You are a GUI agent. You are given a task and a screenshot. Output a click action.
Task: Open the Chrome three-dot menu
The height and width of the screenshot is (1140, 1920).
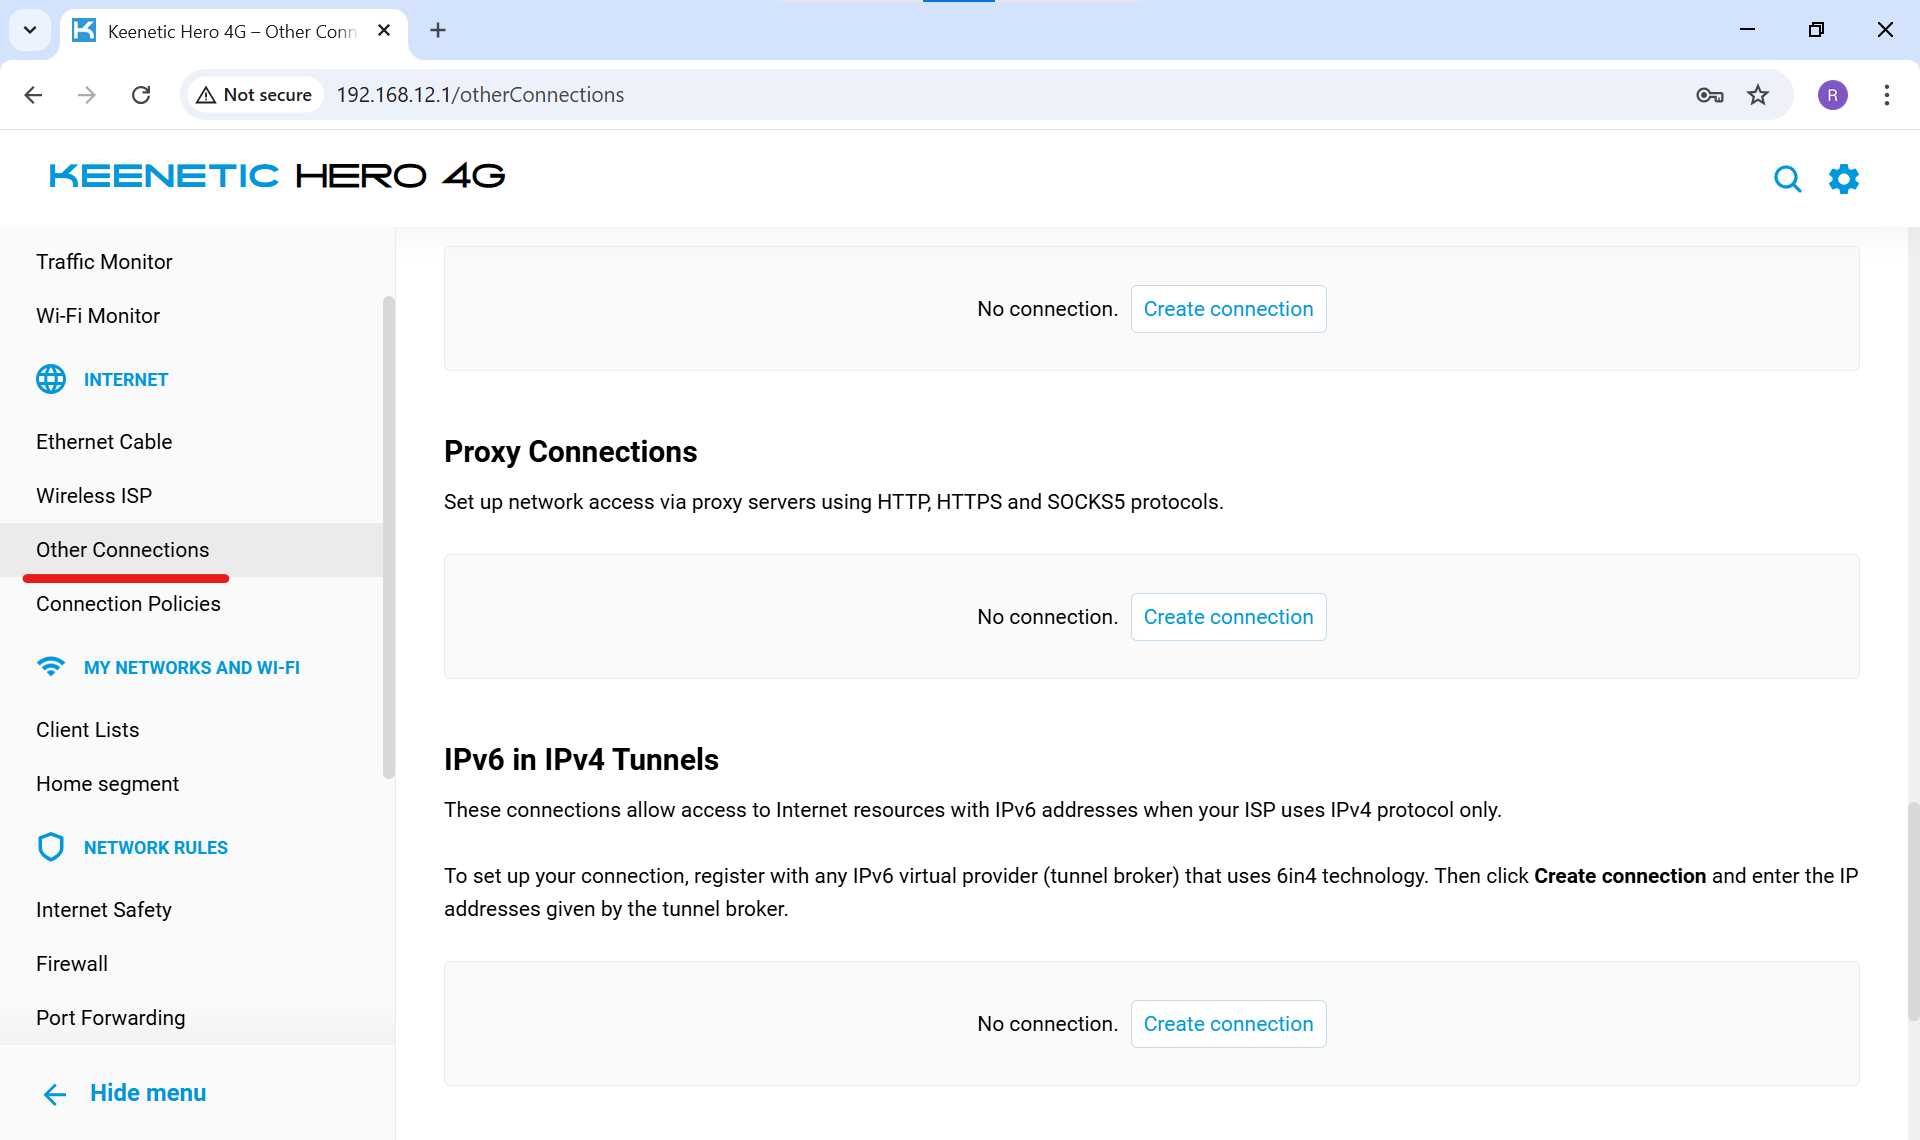1886,95
